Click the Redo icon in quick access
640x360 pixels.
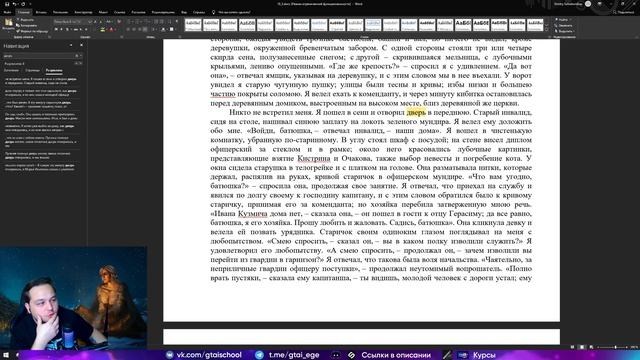[23, 4]
